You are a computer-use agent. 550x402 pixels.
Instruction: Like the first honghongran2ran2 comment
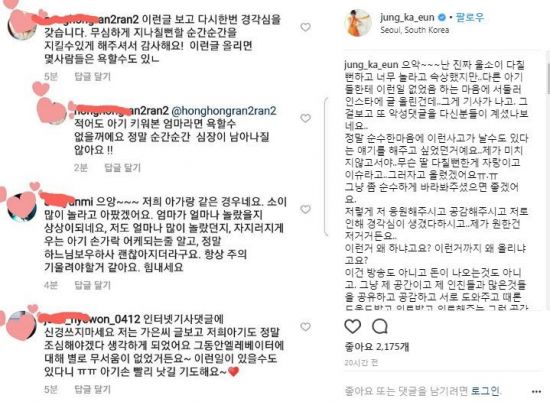click(306, 27)
